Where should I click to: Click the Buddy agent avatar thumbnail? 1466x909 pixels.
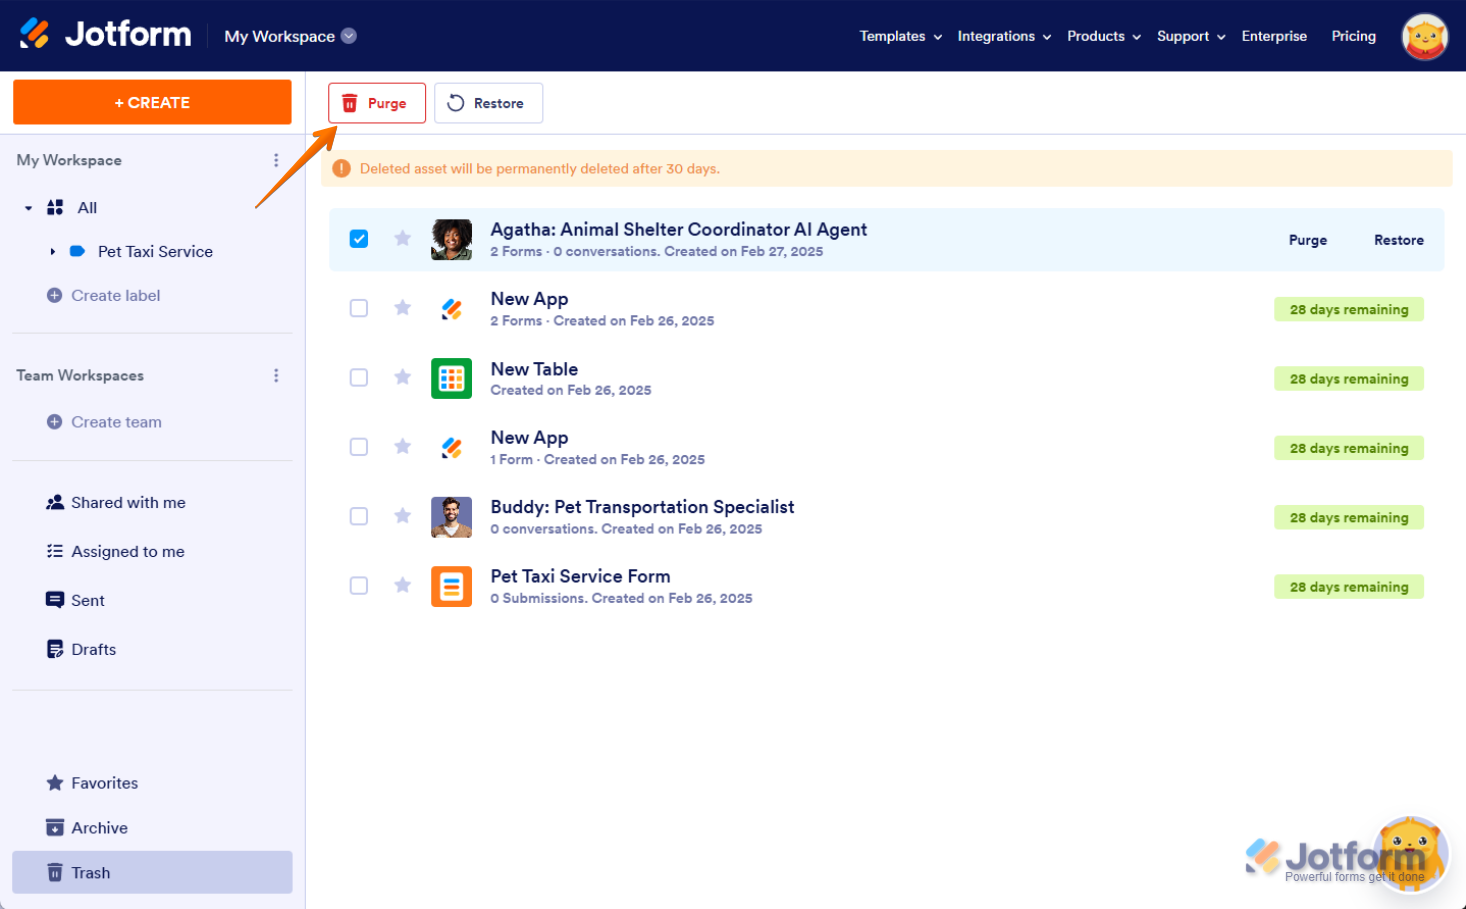click(451, 517)
